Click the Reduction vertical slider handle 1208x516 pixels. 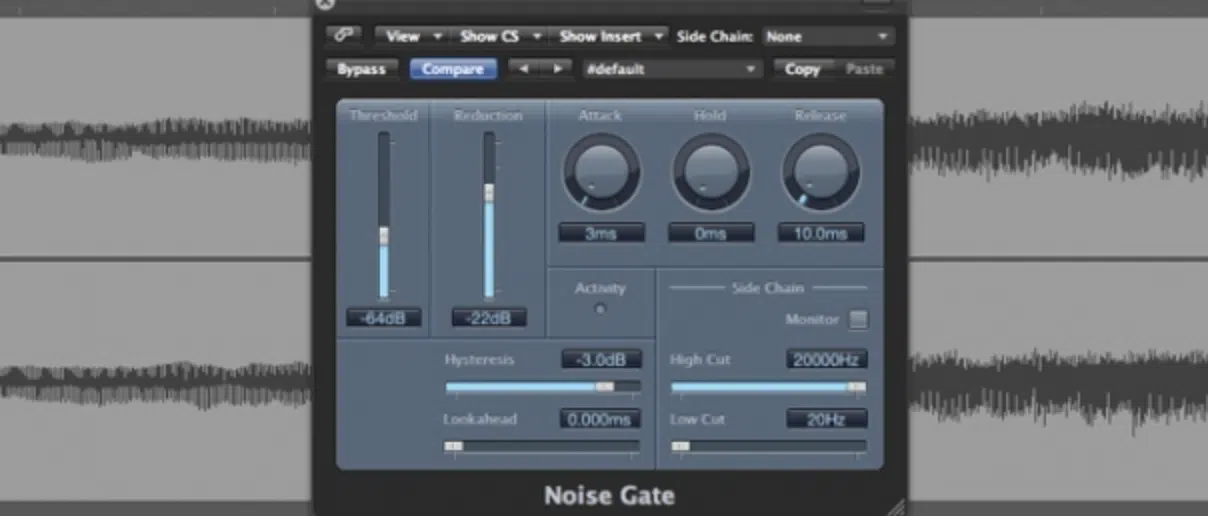489,192
